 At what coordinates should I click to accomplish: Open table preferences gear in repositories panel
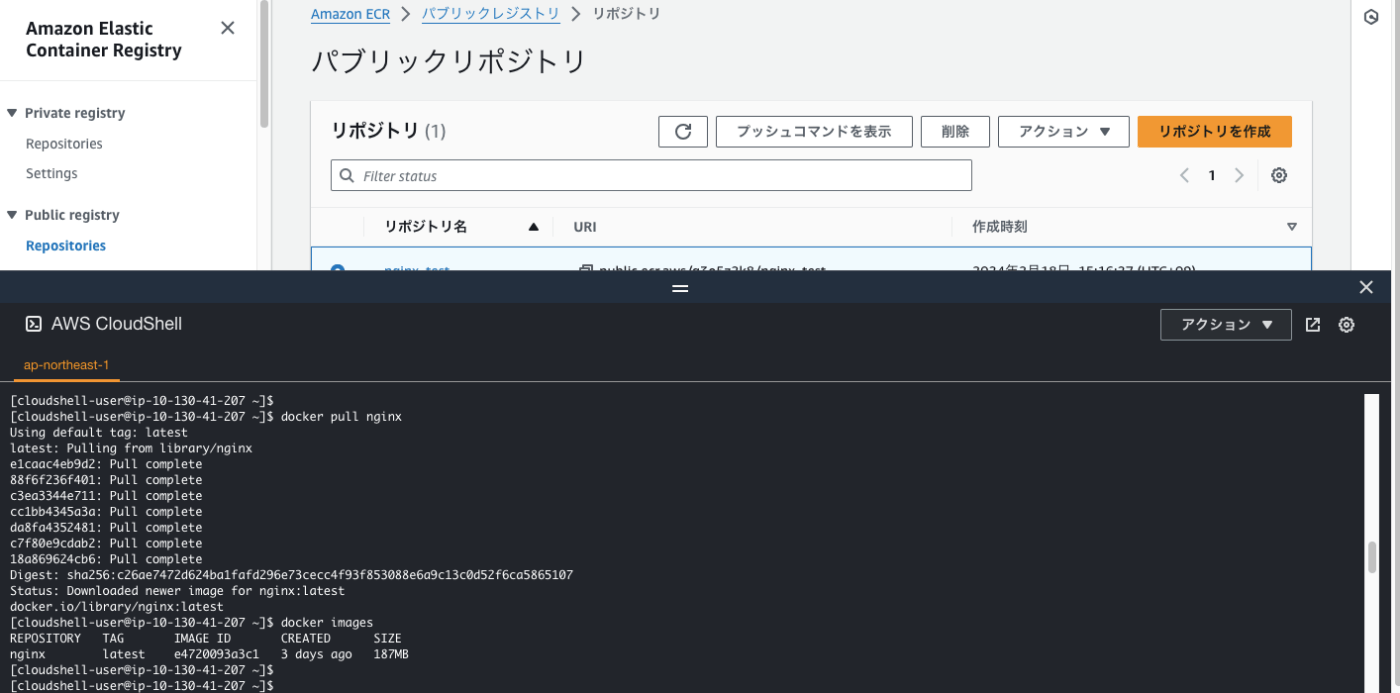pos(1278,175)
